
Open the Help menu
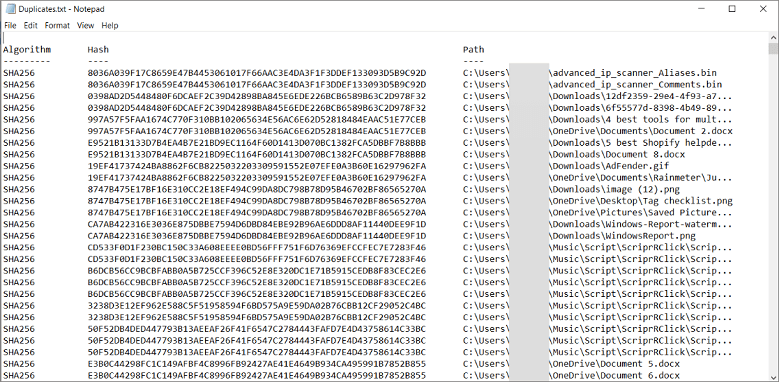(x=110, y=25)
